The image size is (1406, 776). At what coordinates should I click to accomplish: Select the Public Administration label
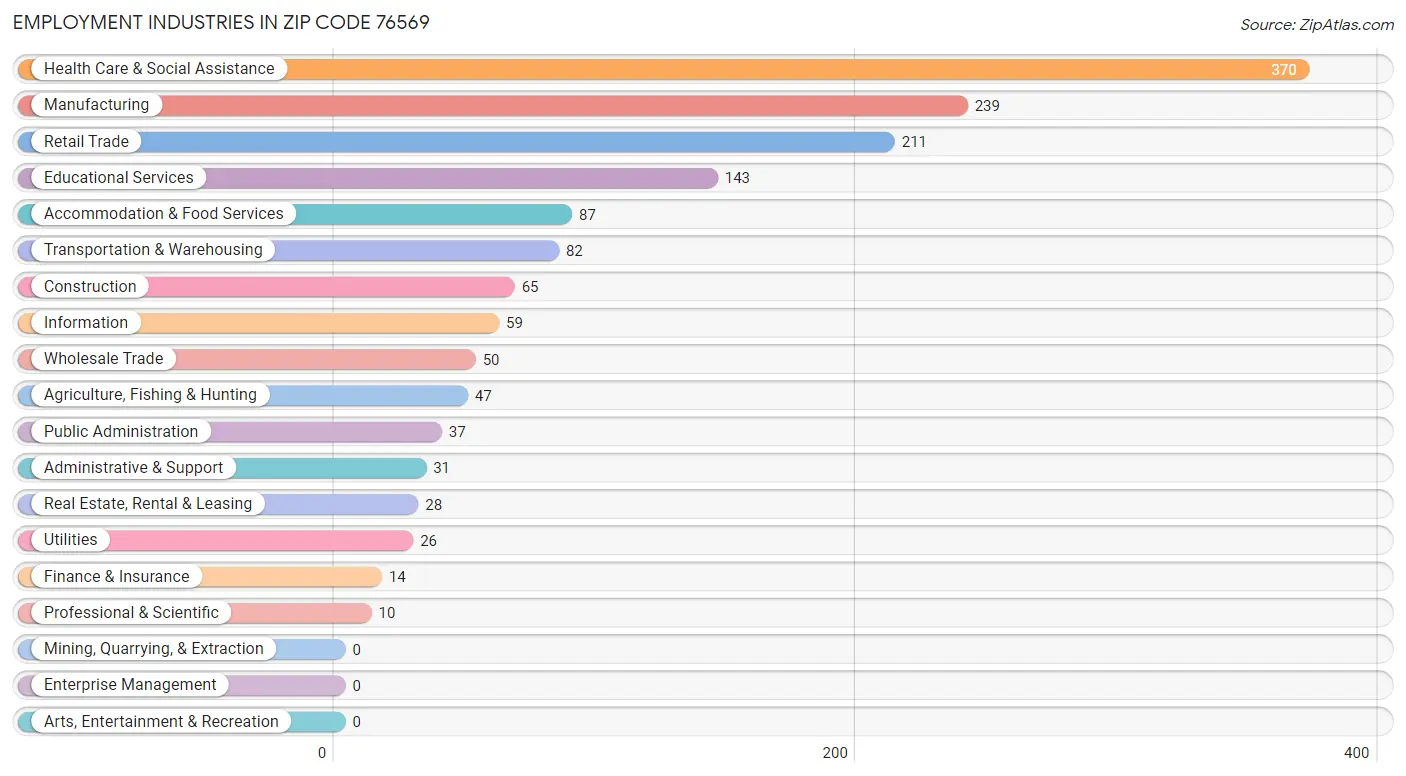pyautogui.click(x=121, y=432)
